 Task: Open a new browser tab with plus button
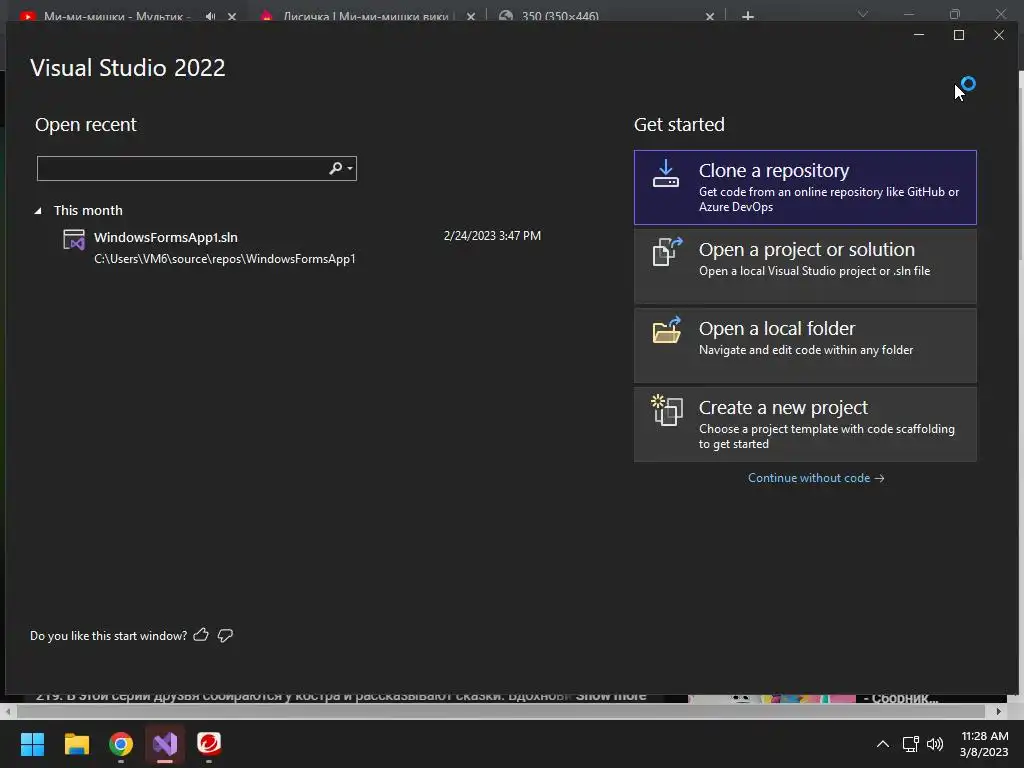pos(748,16)
